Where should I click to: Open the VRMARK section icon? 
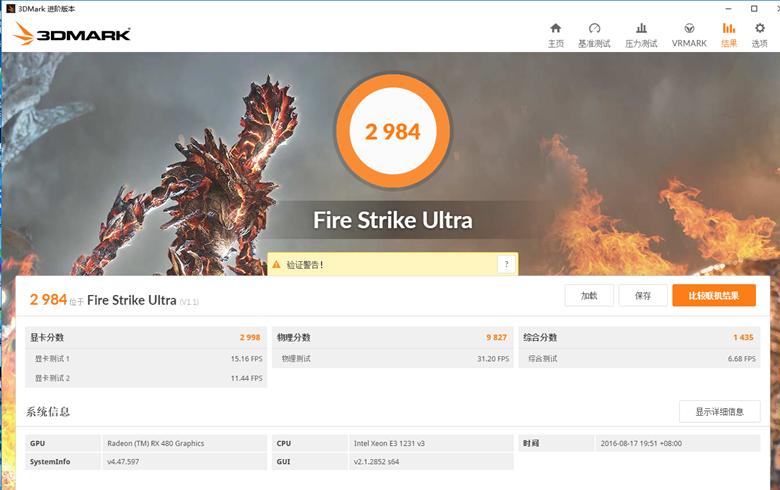[689, 34]
